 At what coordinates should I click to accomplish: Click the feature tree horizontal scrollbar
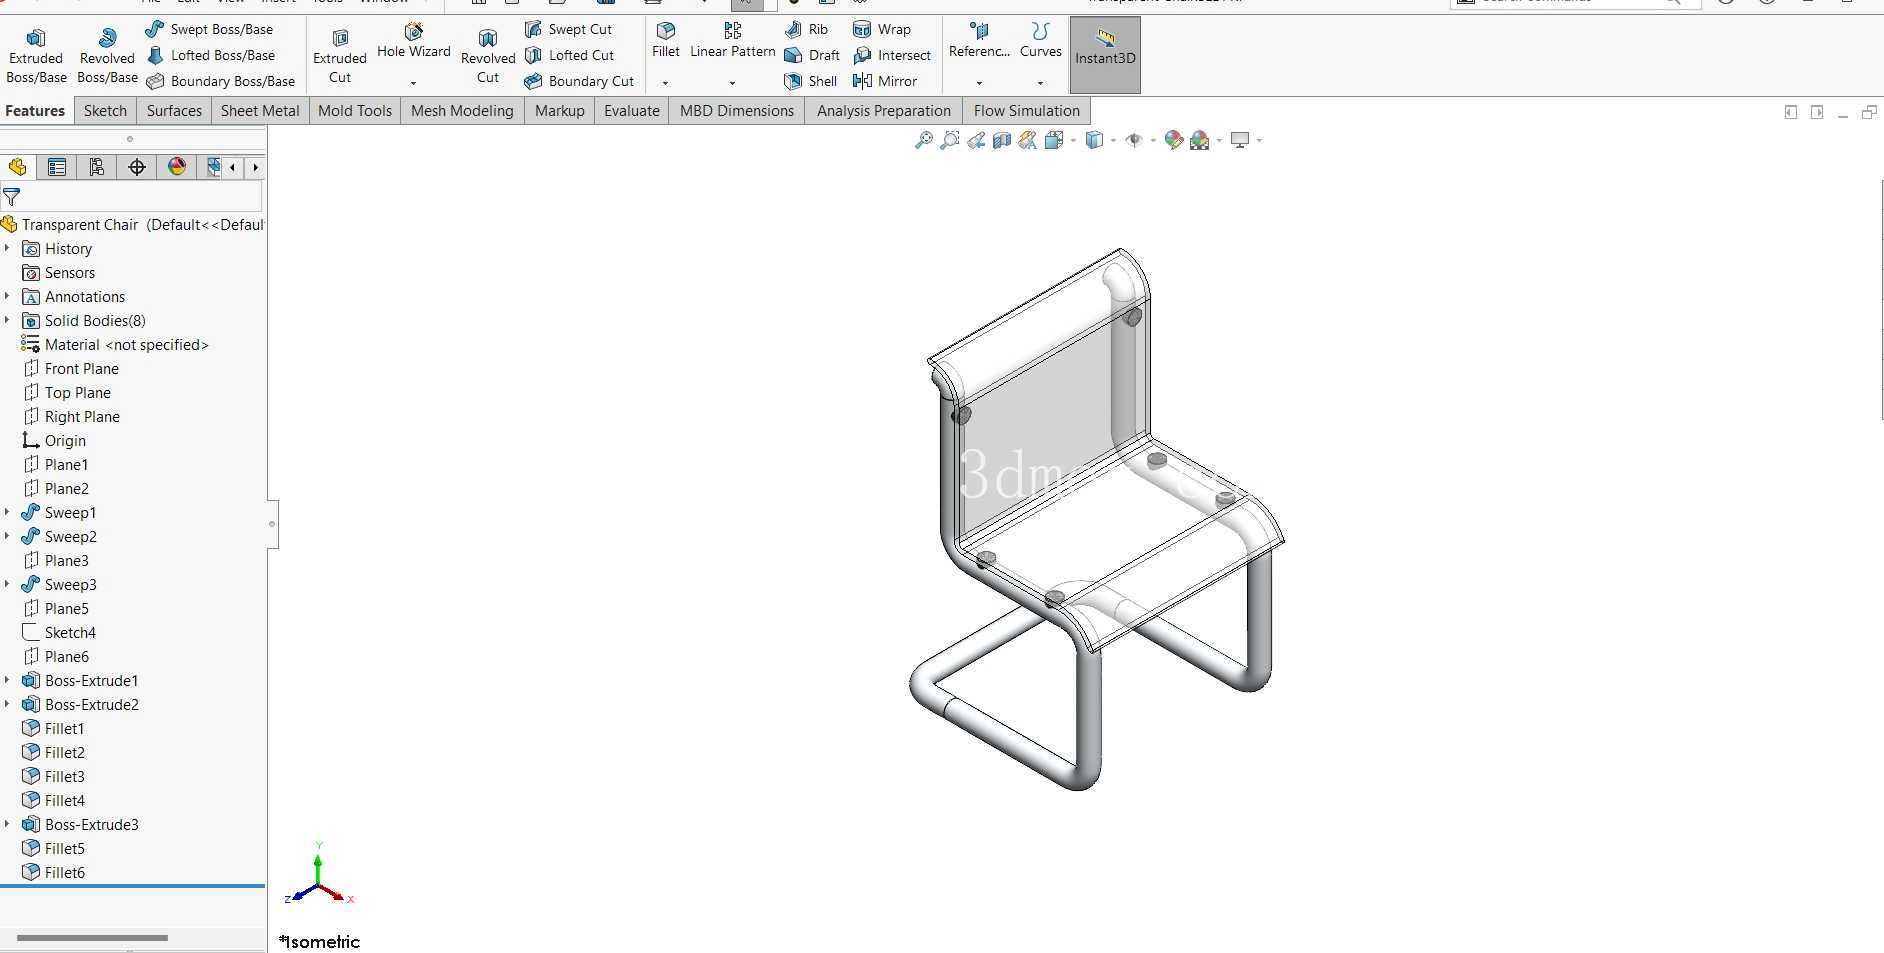tap(92, 938)
